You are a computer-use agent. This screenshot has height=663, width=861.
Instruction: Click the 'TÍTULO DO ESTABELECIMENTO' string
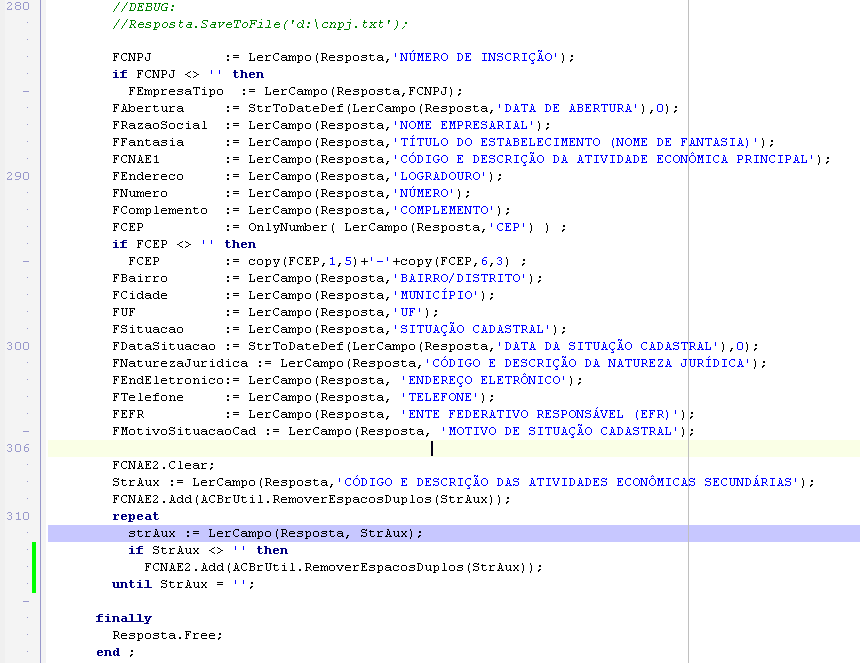[576, 142]
